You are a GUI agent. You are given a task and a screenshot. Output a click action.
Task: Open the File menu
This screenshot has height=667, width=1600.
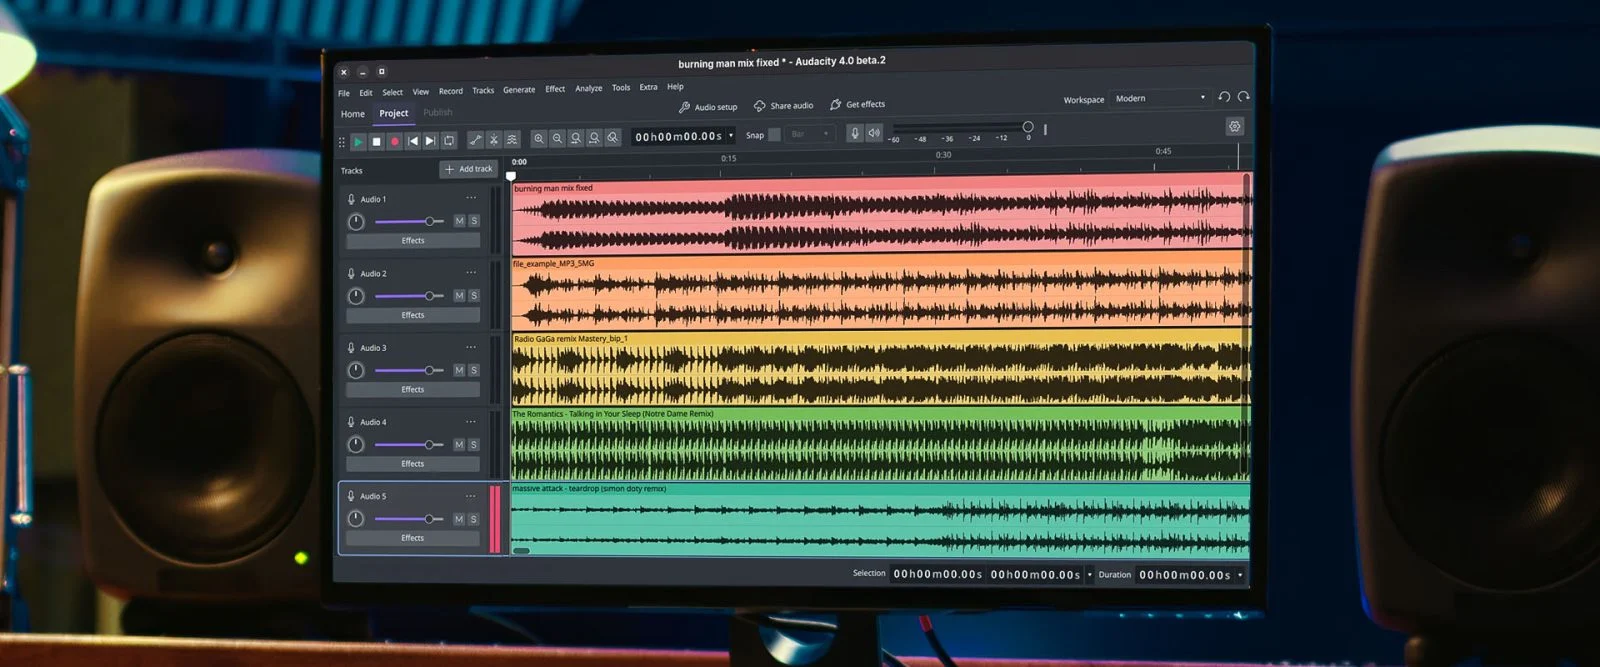click(344, 93)
